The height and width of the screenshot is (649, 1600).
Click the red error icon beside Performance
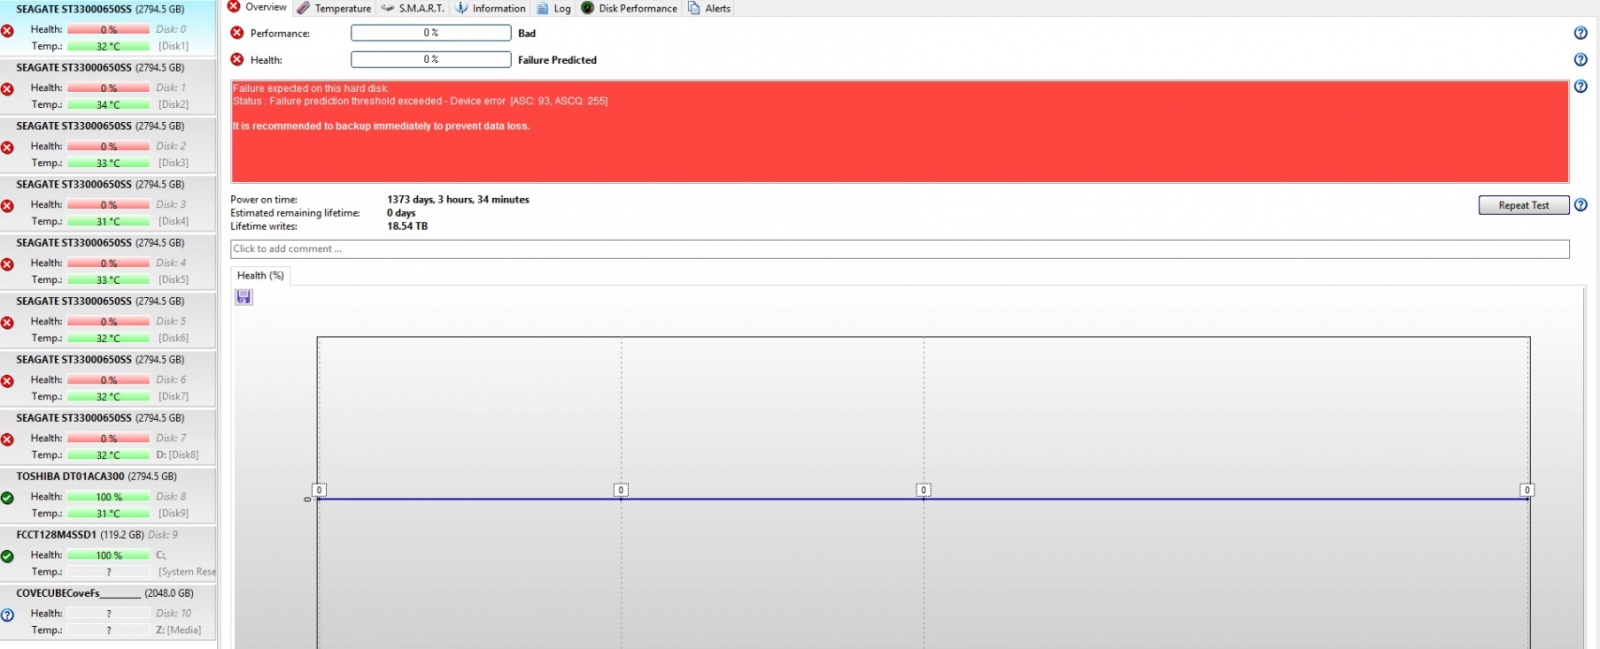[237, 33]
